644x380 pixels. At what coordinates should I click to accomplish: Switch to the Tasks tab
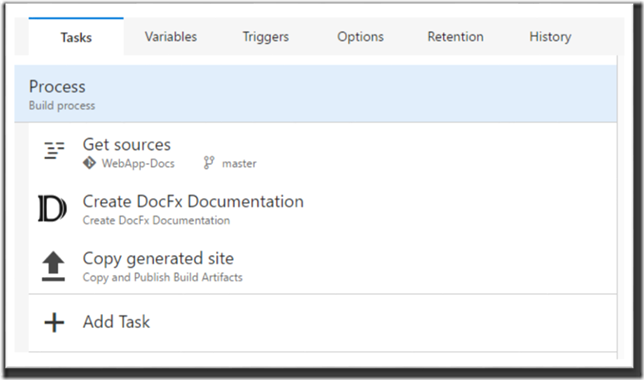coord(76,37)
